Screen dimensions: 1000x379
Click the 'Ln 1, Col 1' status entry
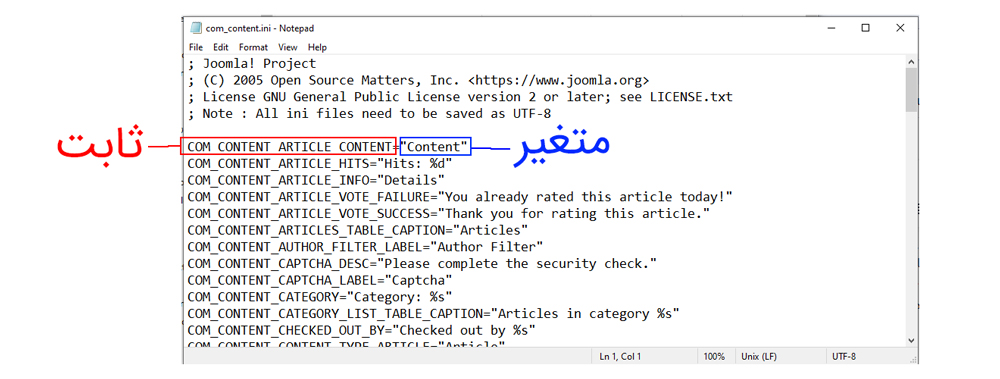pyautogui.click(x=620, y=357)
